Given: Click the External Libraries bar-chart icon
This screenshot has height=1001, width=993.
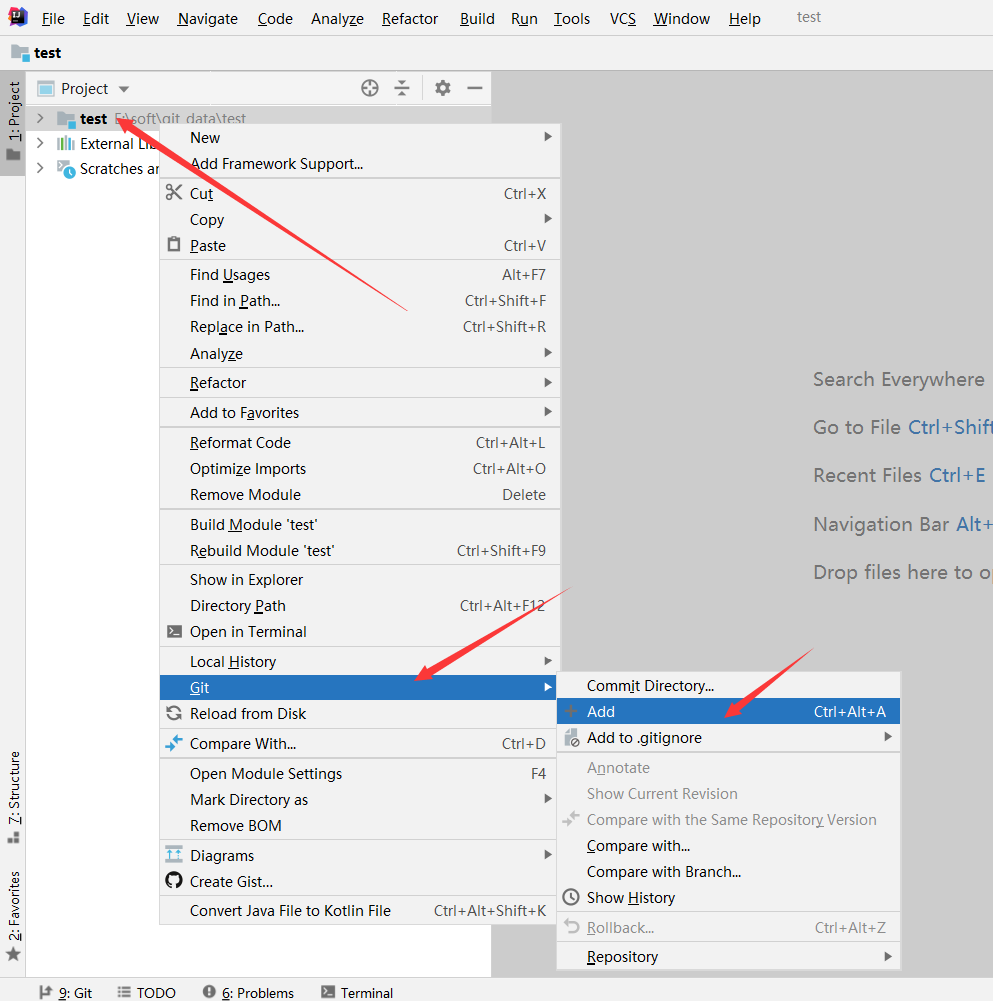Looking at the screenshot, I should (66, 144).
